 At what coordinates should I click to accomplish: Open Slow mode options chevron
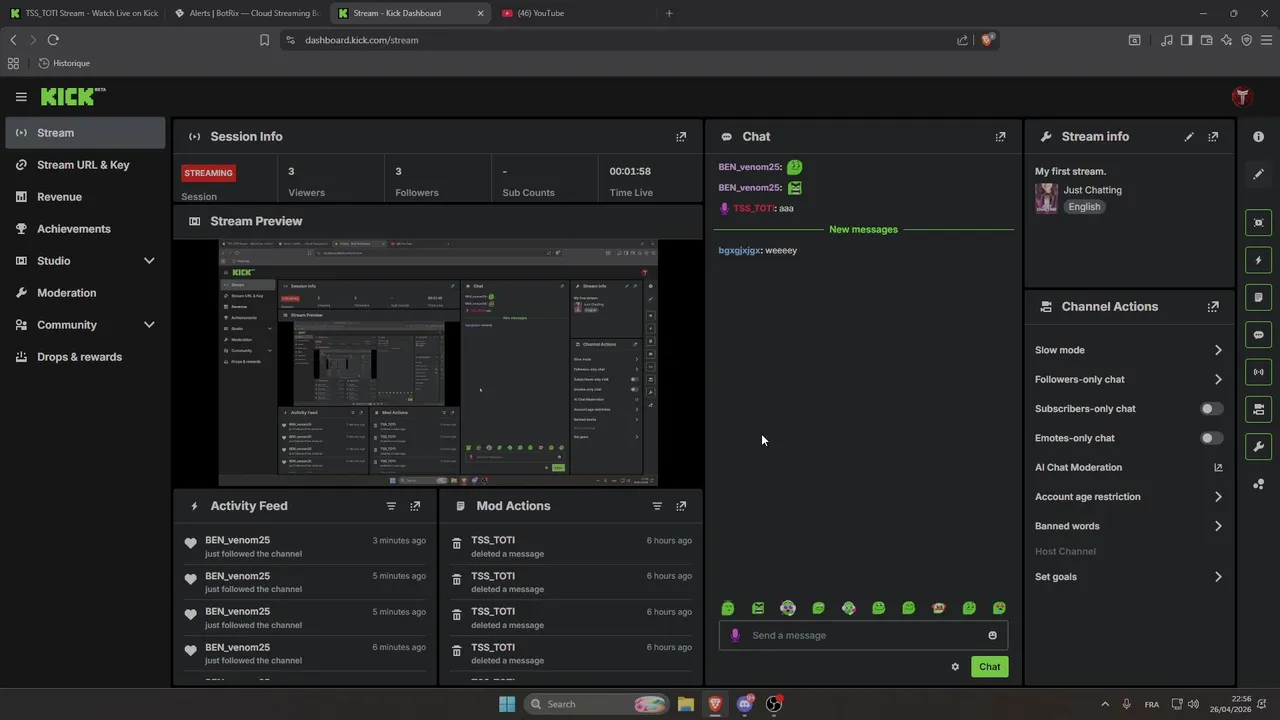coord(1218,350)
